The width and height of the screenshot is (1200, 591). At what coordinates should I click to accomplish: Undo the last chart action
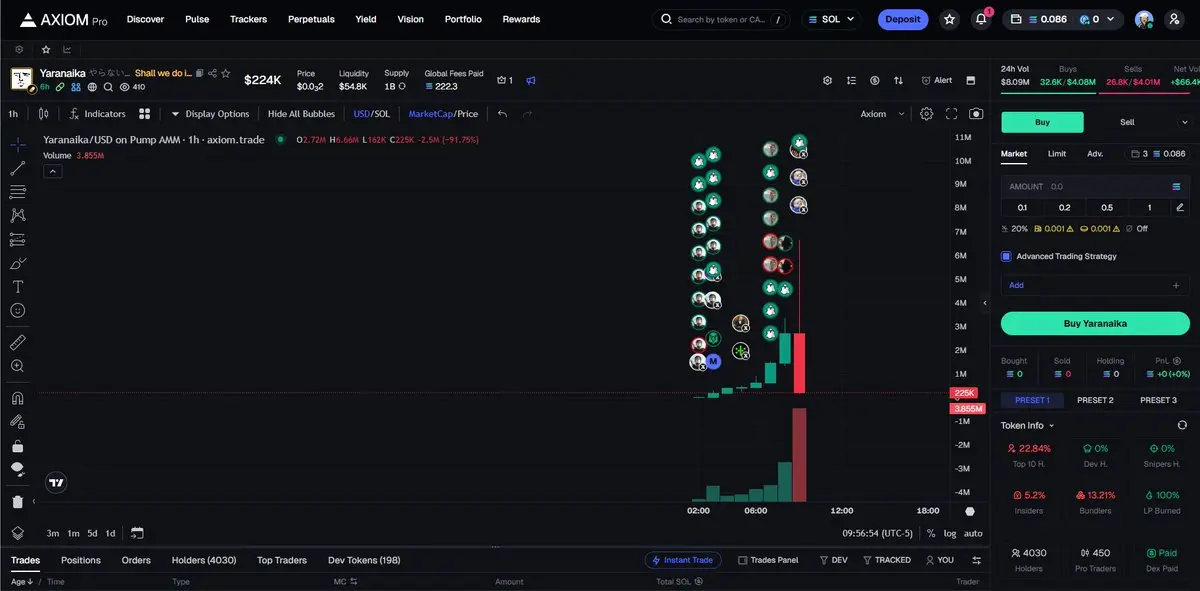pyautogui.click(x=502, y=114)
